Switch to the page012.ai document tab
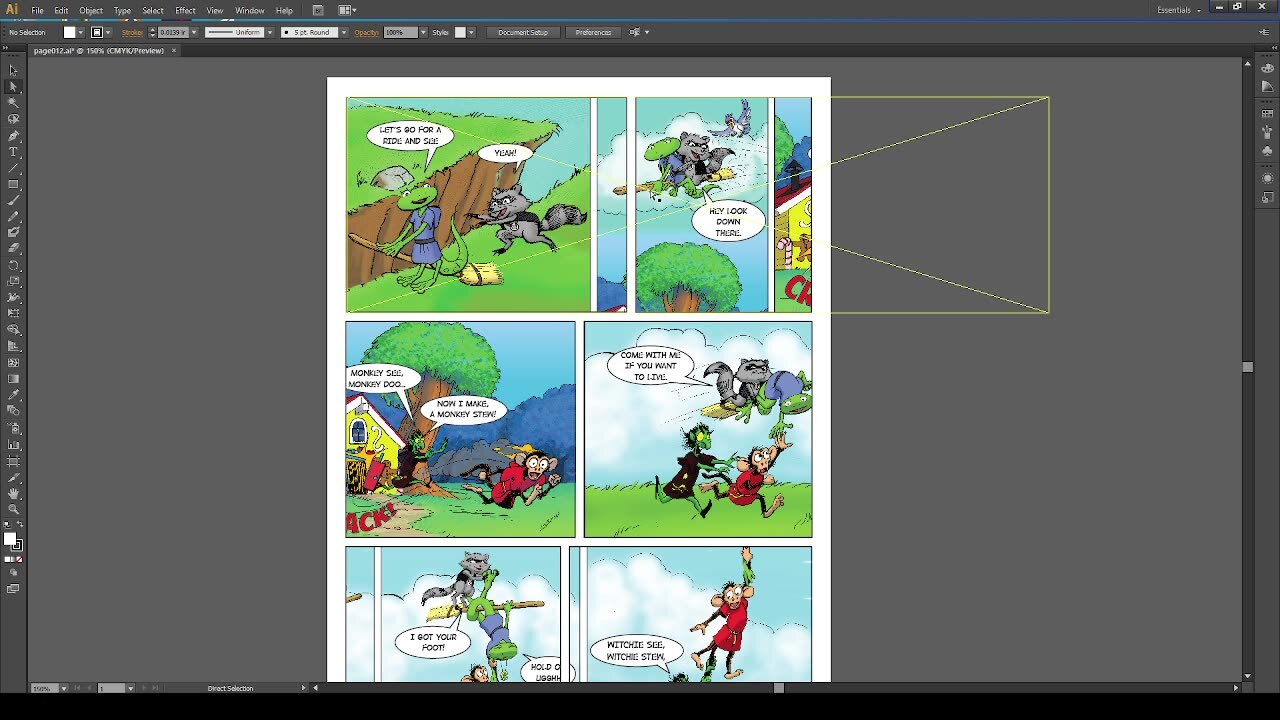1280x720 pixels. pos(98,50)
